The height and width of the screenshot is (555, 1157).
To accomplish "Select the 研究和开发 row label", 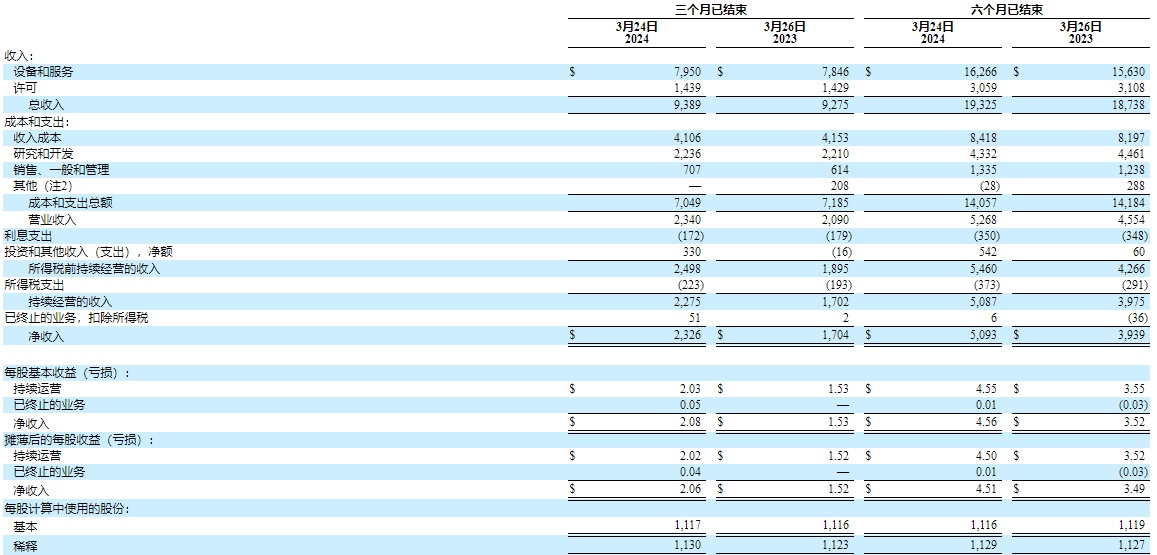I will (43, 153).
